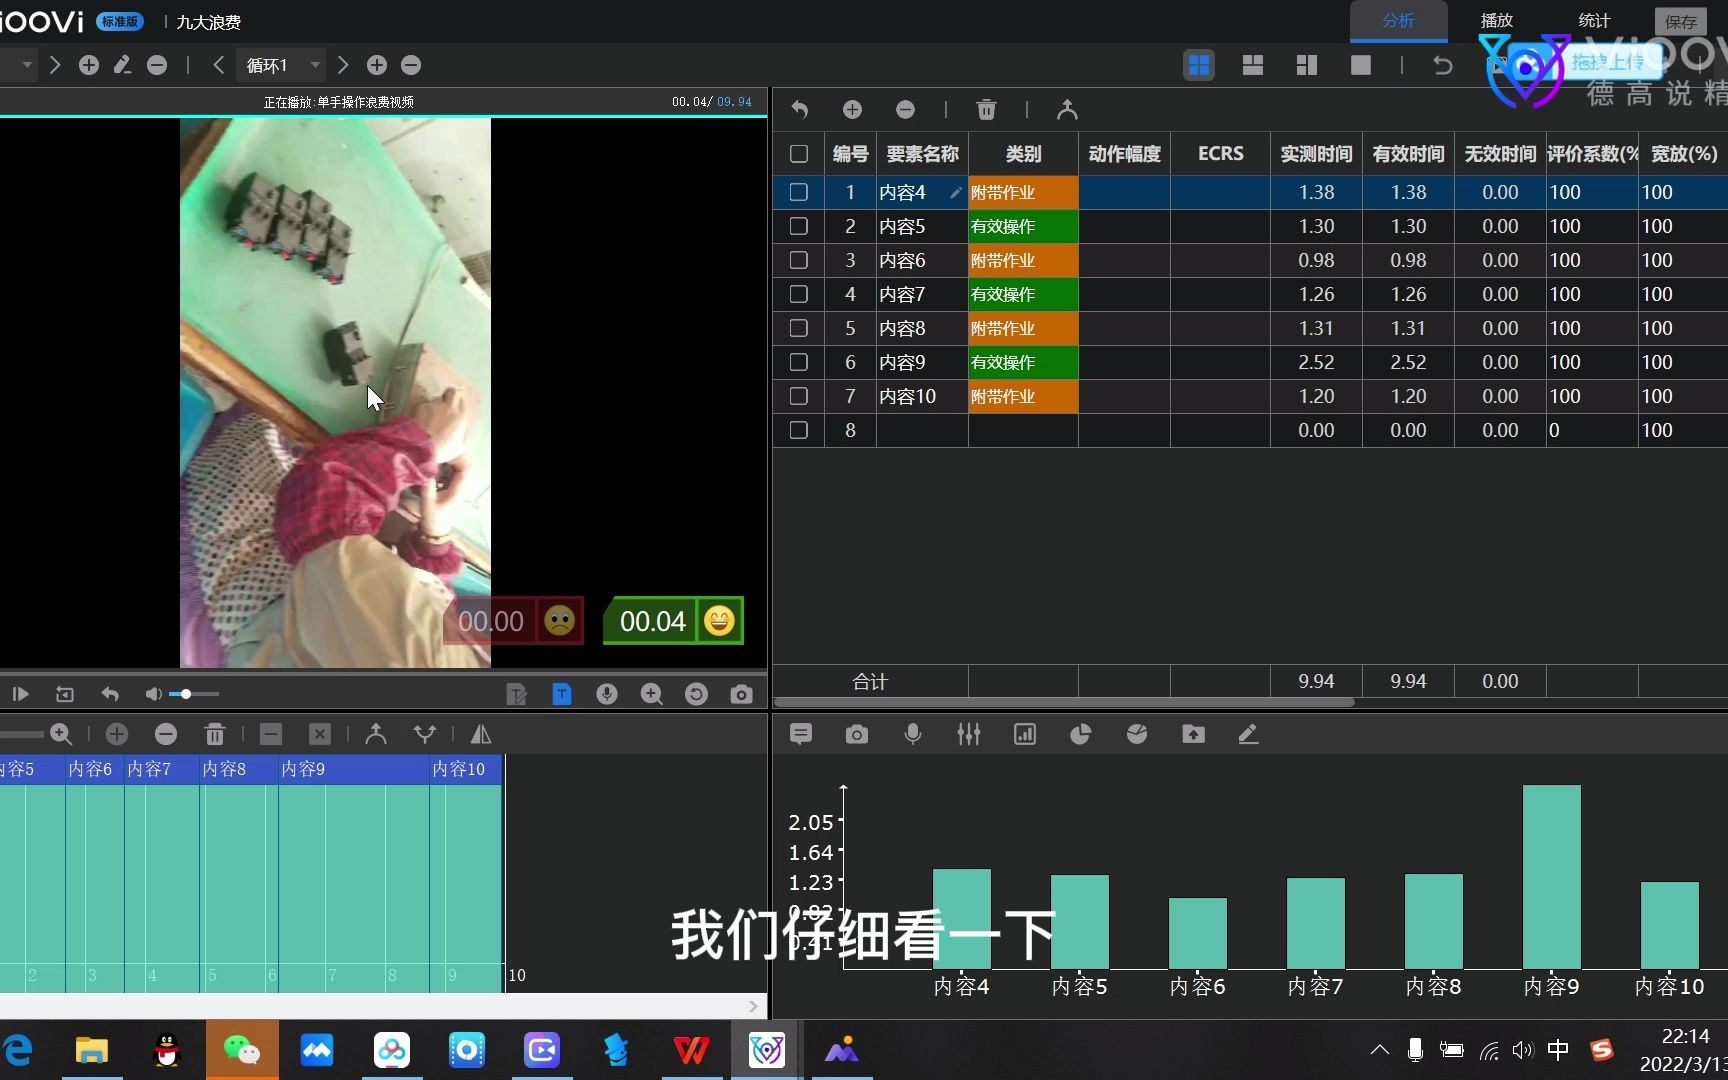Viewport: 1728px width, 1080px height.
Task: Click the 保存 button
Action: (1680, 22)
